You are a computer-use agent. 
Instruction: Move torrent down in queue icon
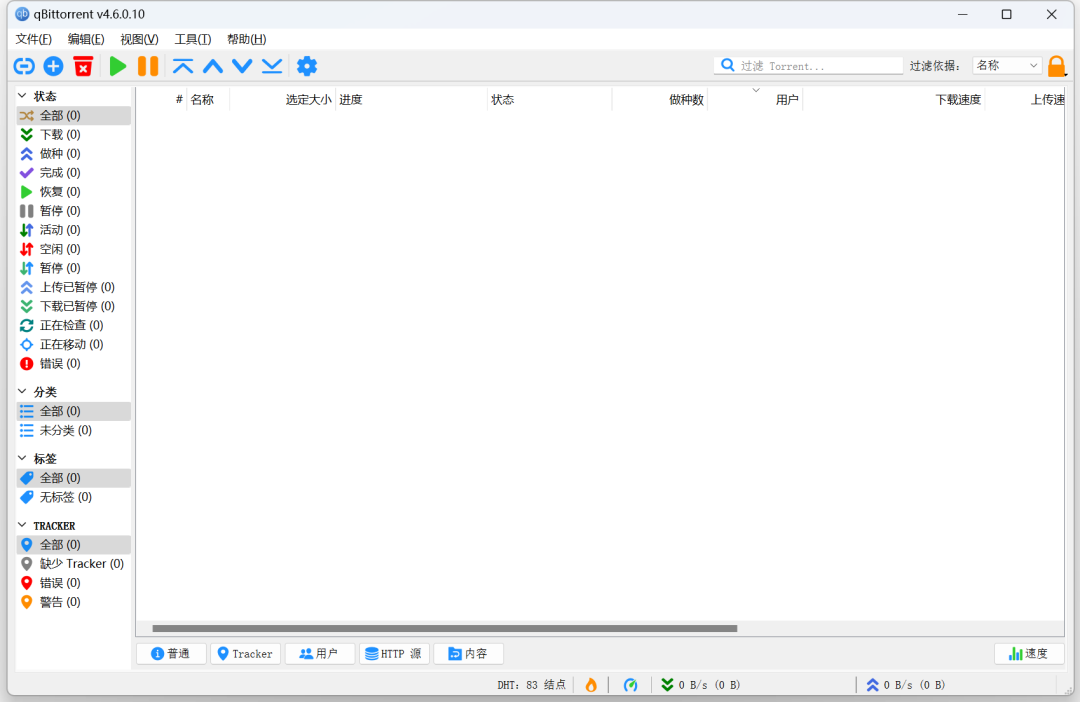(x=242, y=66)
